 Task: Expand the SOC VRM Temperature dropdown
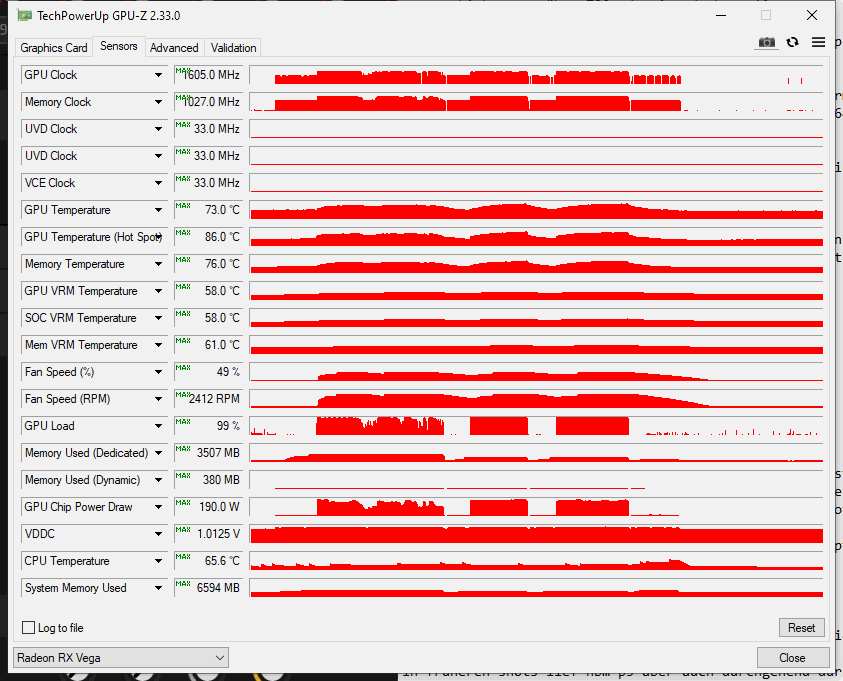[158, 318]
